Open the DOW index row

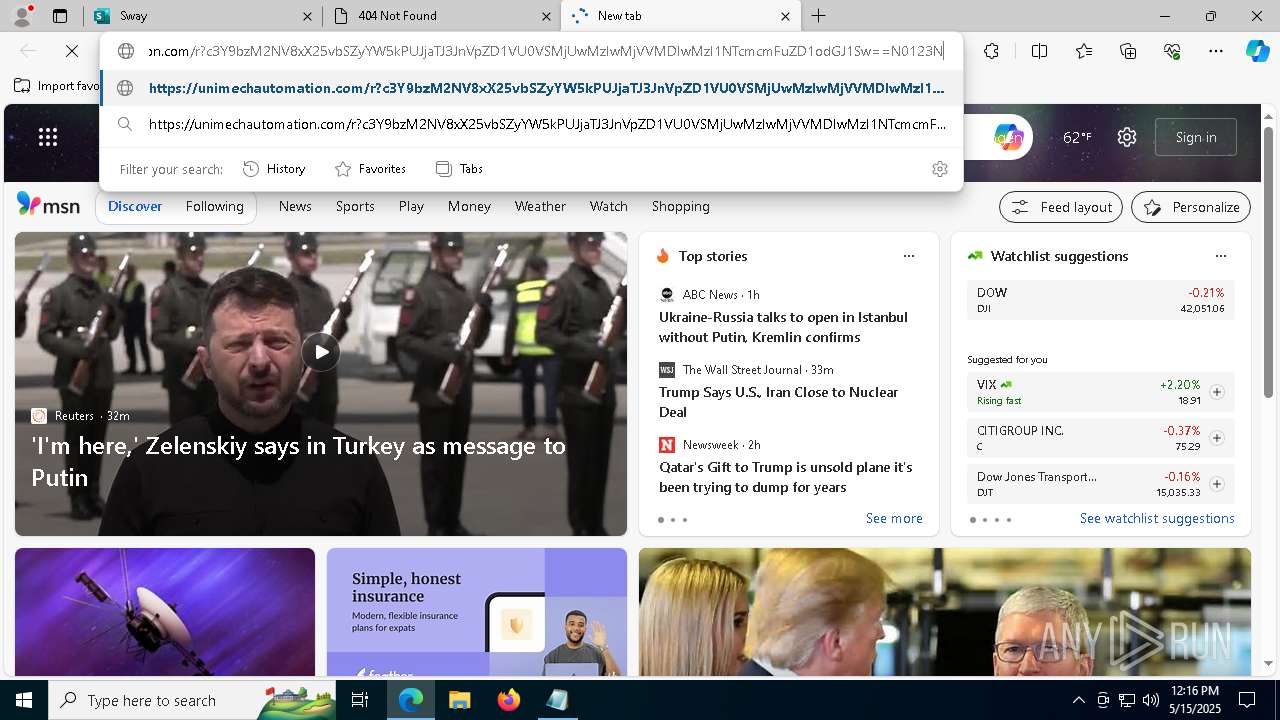pyautogui.click(x=1100, y=300)
